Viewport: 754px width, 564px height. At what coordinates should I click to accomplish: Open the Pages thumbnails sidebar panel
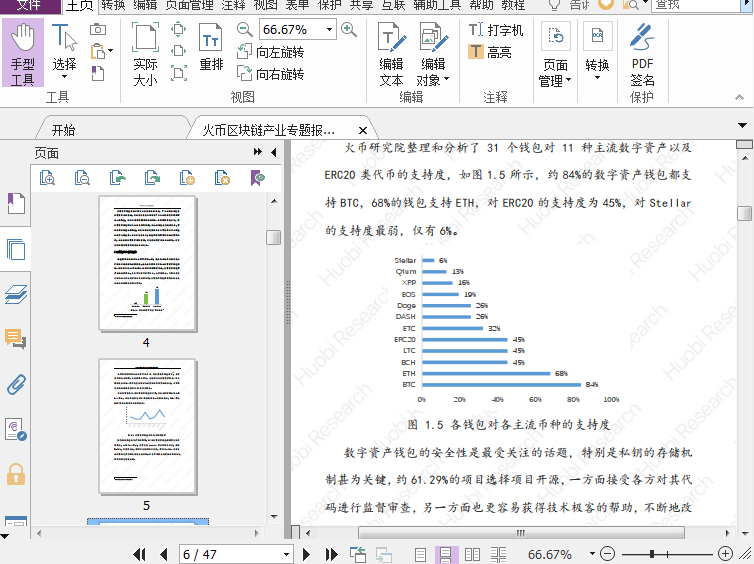tap(15, 249)
